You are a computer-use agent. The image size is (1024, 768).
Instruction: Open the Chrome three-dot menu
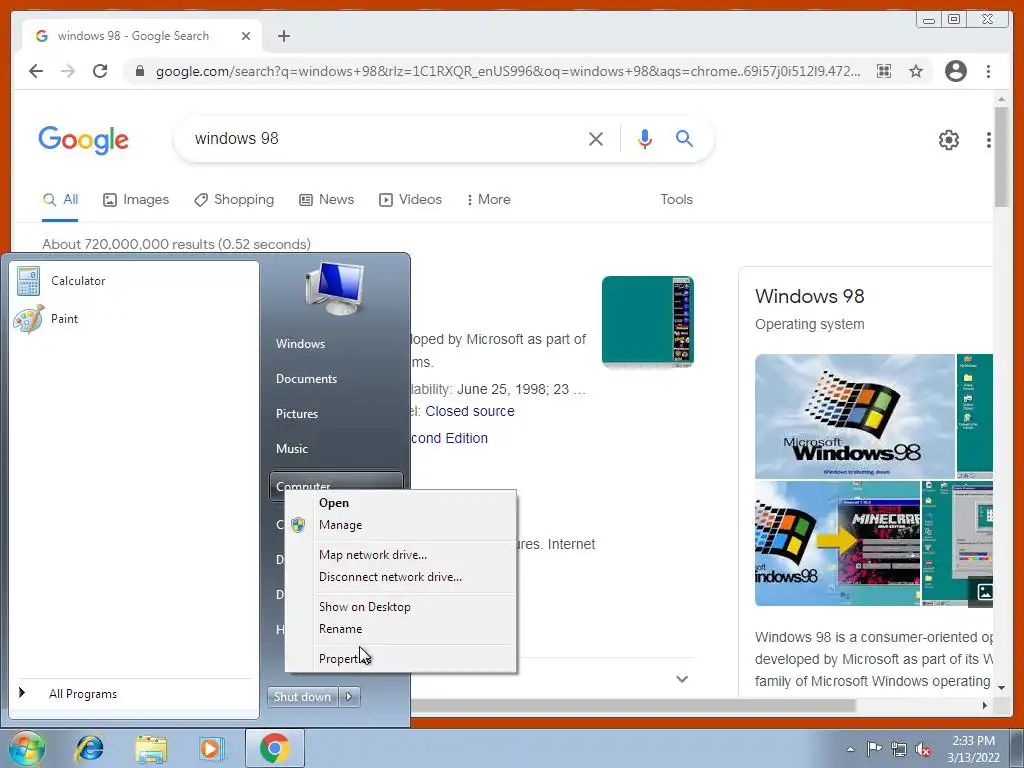tap(988, 71)
